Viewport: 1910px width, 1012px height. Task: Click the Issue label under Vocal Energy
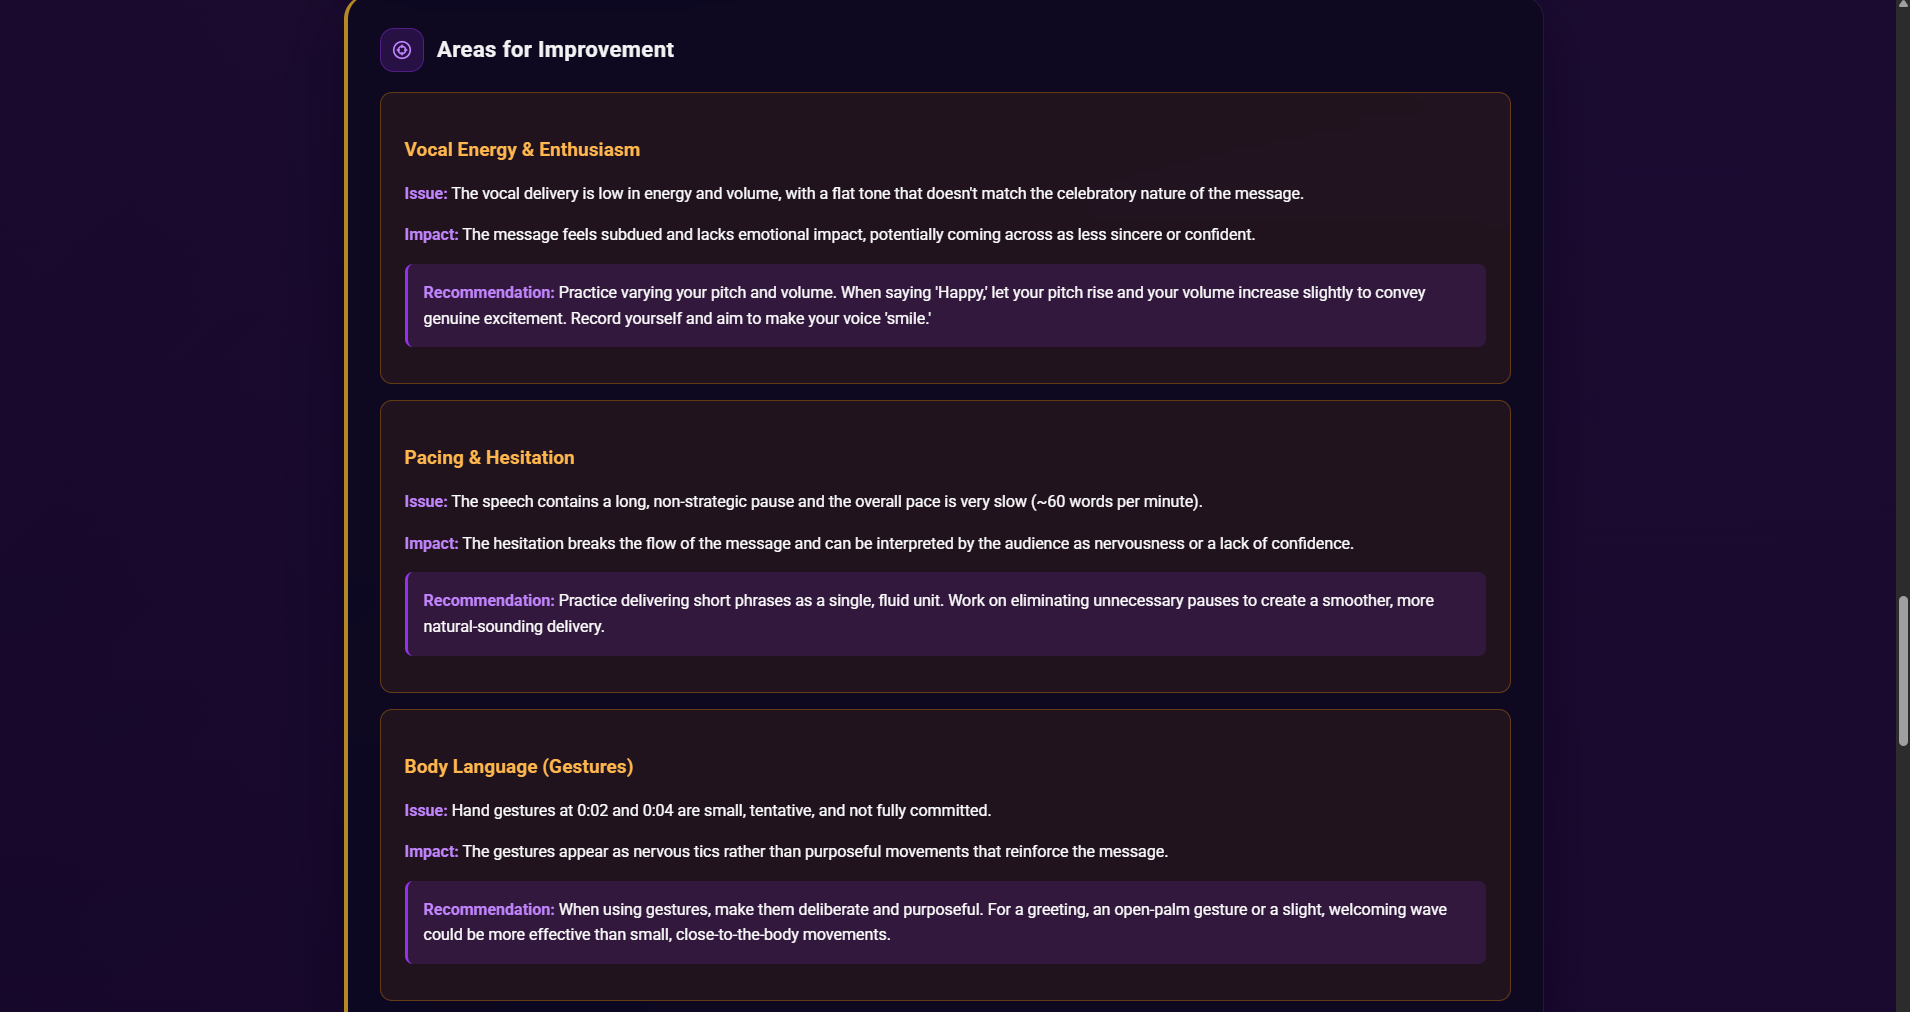tap(425, 194)
